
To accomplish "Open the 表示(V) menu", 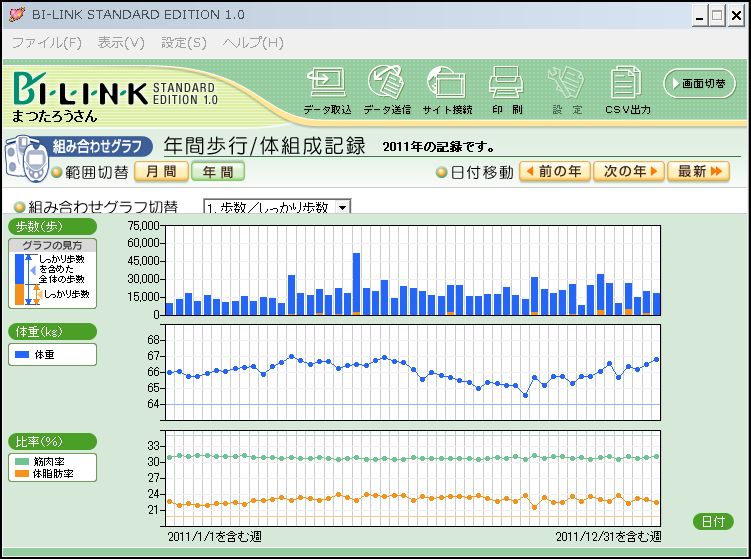I will 121,43.
